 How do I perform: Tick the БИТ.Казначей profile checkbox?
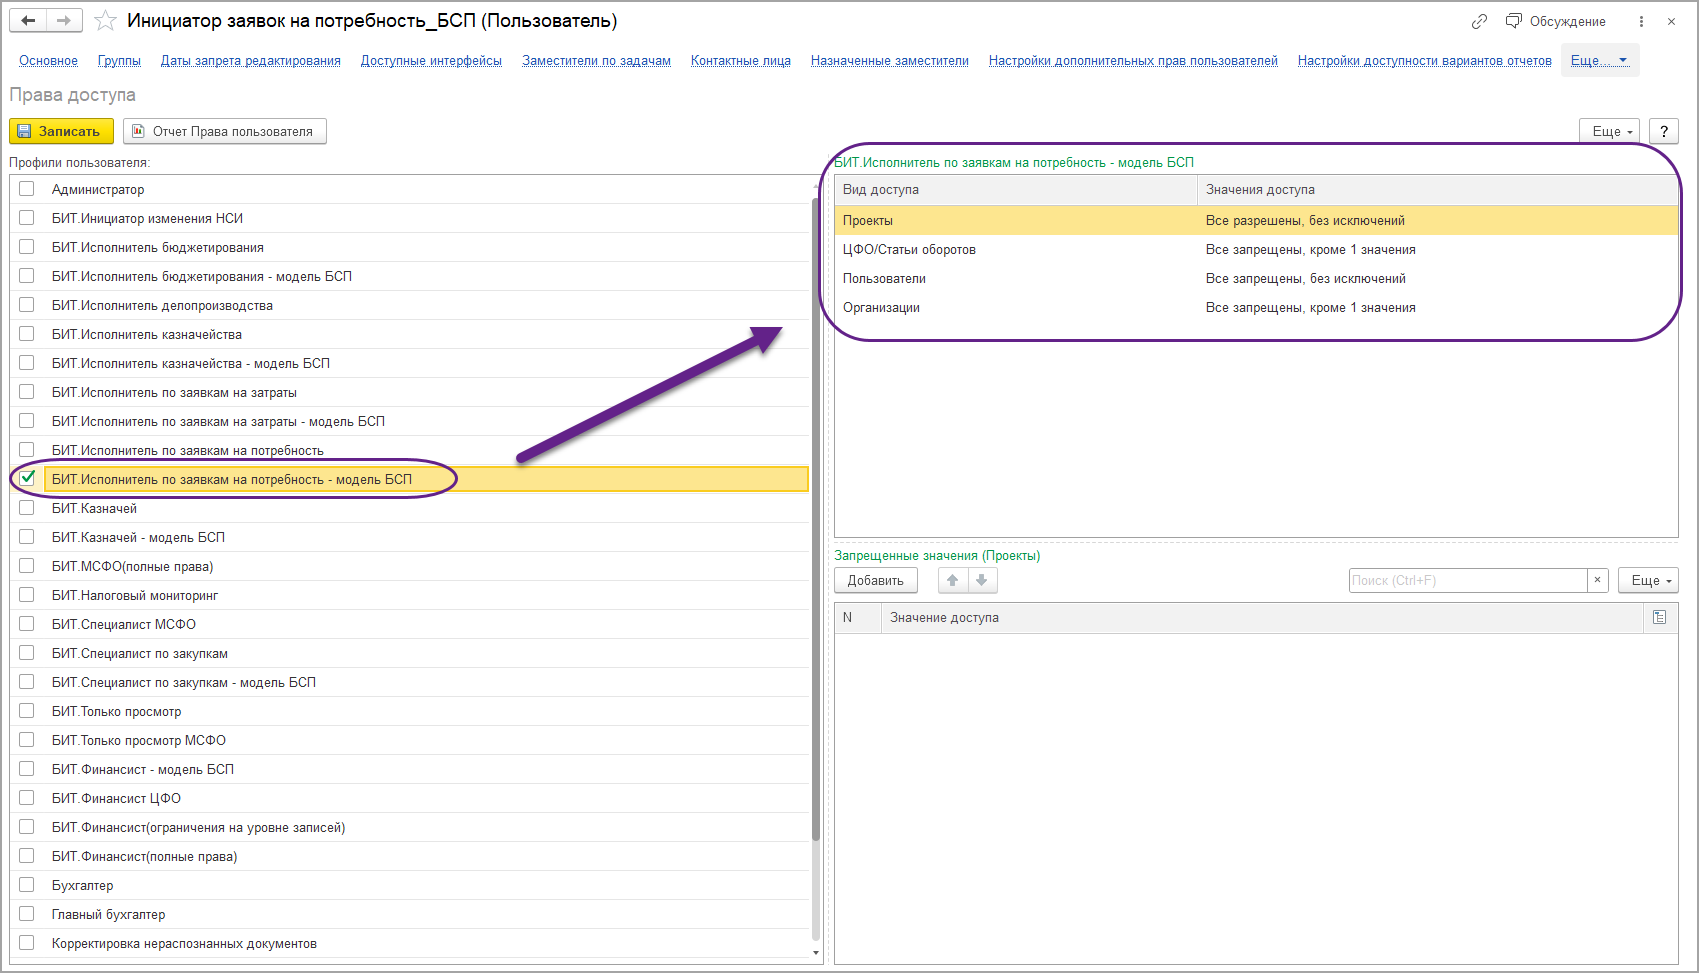[x=27, y=508]
